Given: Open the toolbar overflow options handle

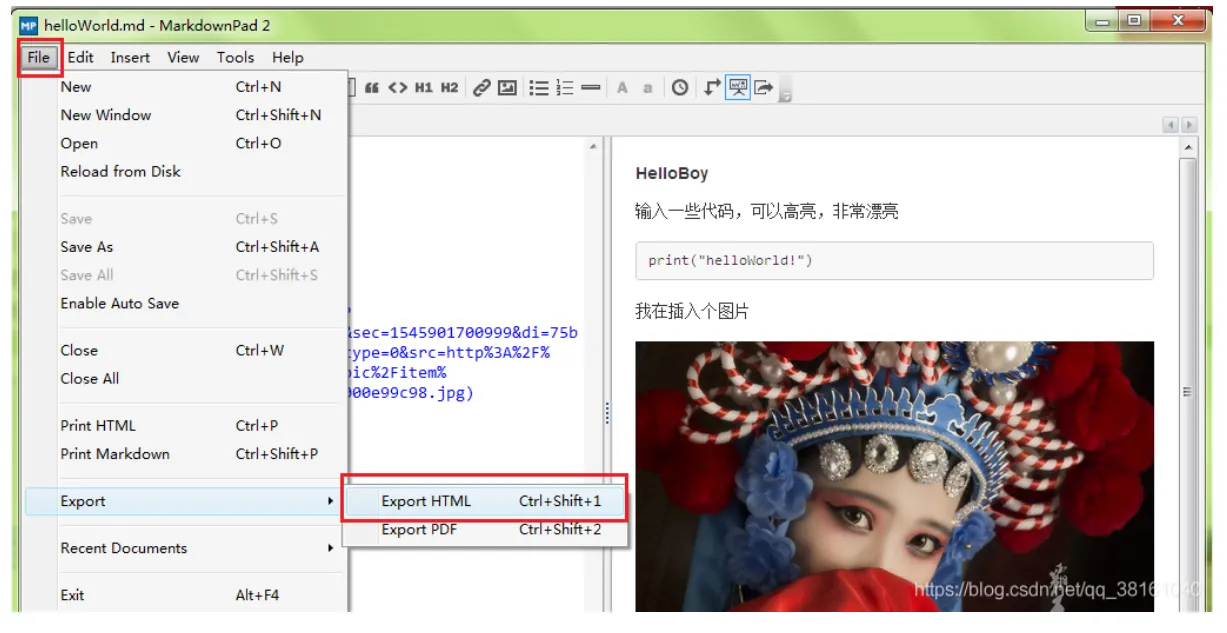Looking at the screenshot, I should pyautogui.click(x=785, y=95).
